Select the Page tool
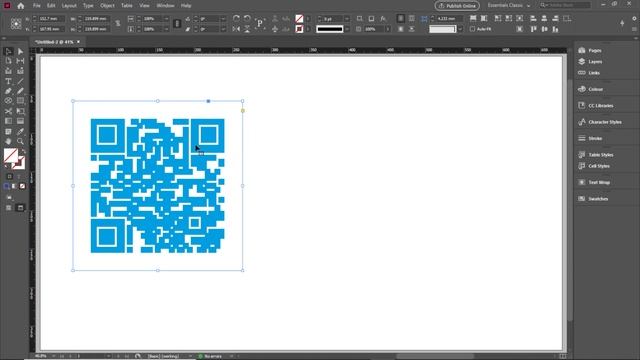This screenshot has height=360, width=640. (x=8, y=61)
